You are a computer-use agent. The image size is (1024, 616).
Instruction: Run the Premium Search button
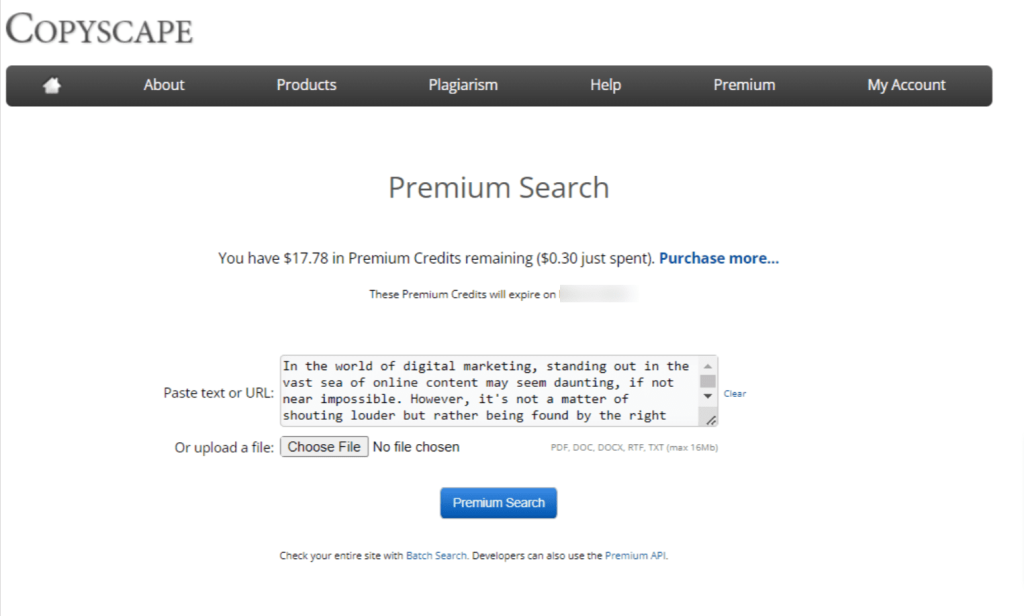tap(498, 503)
